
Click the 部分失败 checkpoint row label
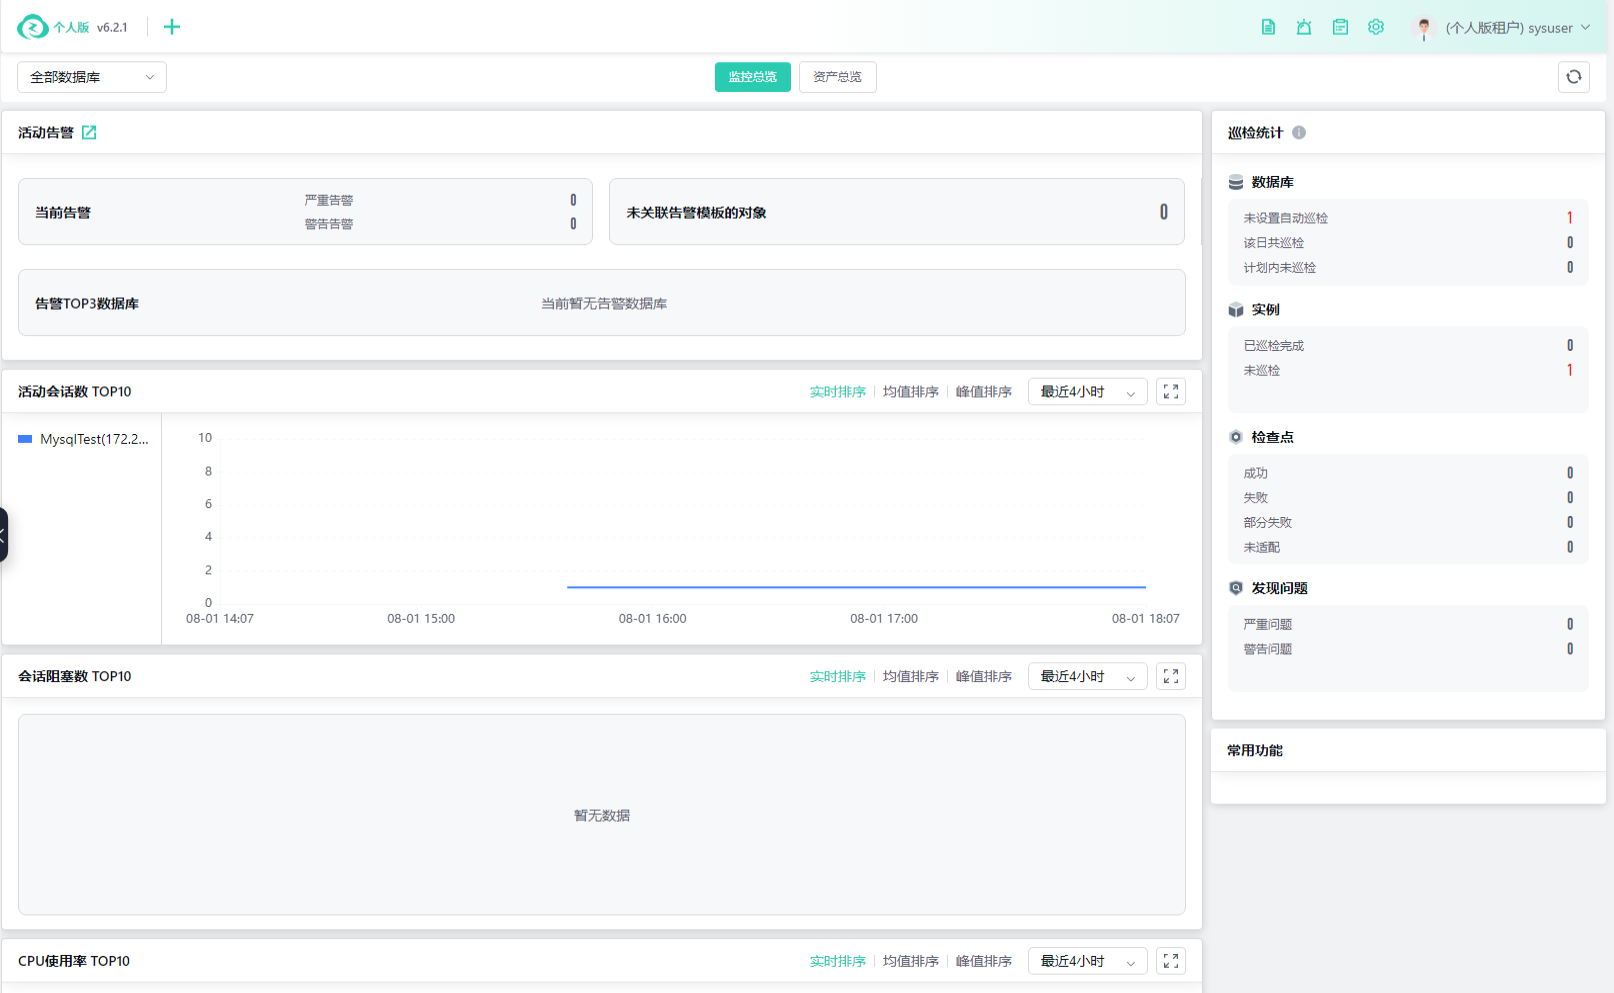[1268, 523]
